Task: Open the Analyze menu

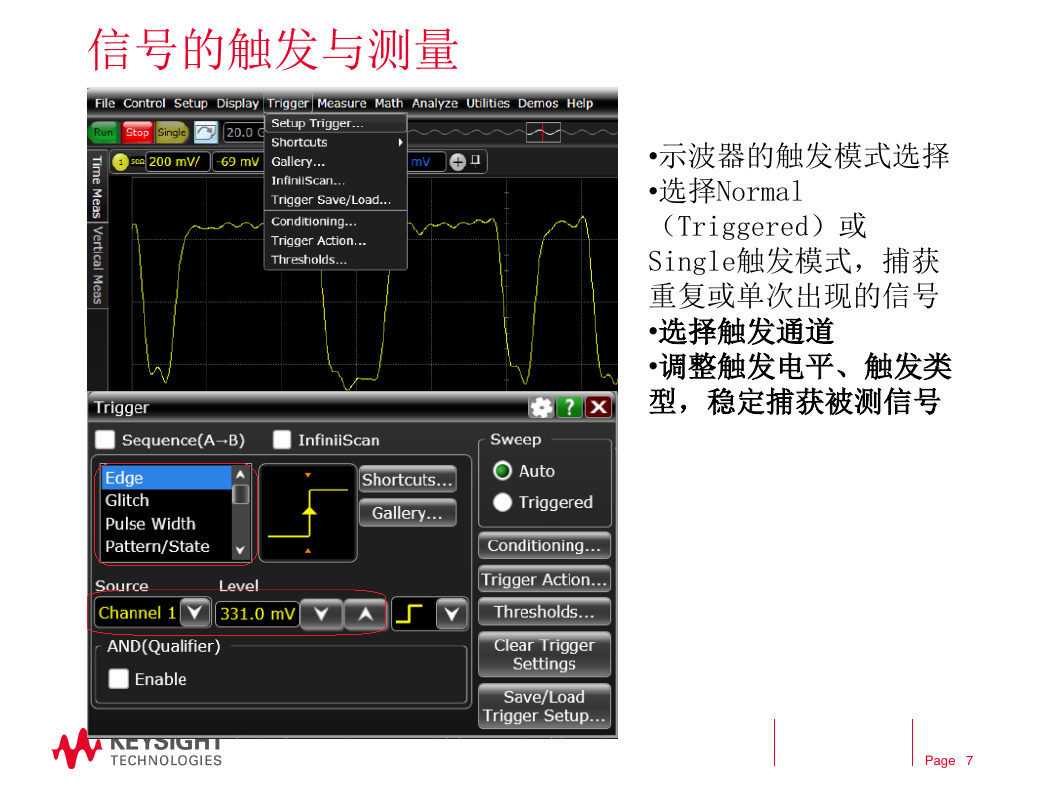Action: click(x=435, y=103)
